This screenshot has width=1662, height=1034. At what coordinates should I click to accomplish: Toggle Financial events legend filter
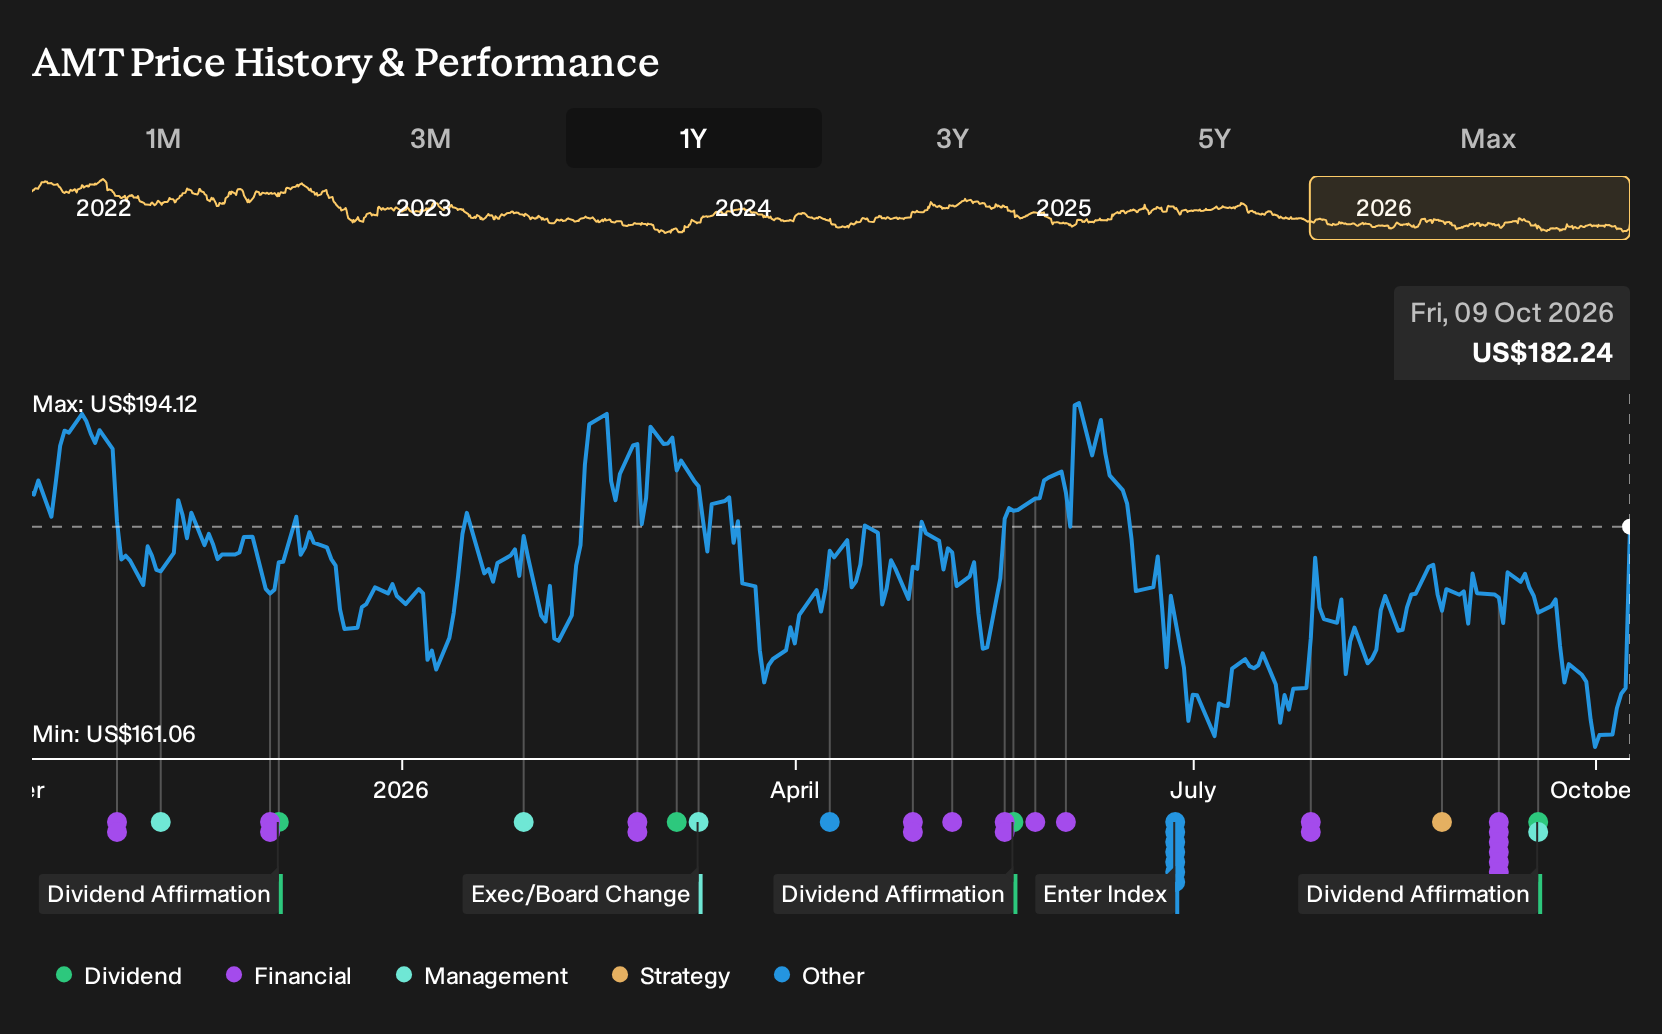point(289,976)
